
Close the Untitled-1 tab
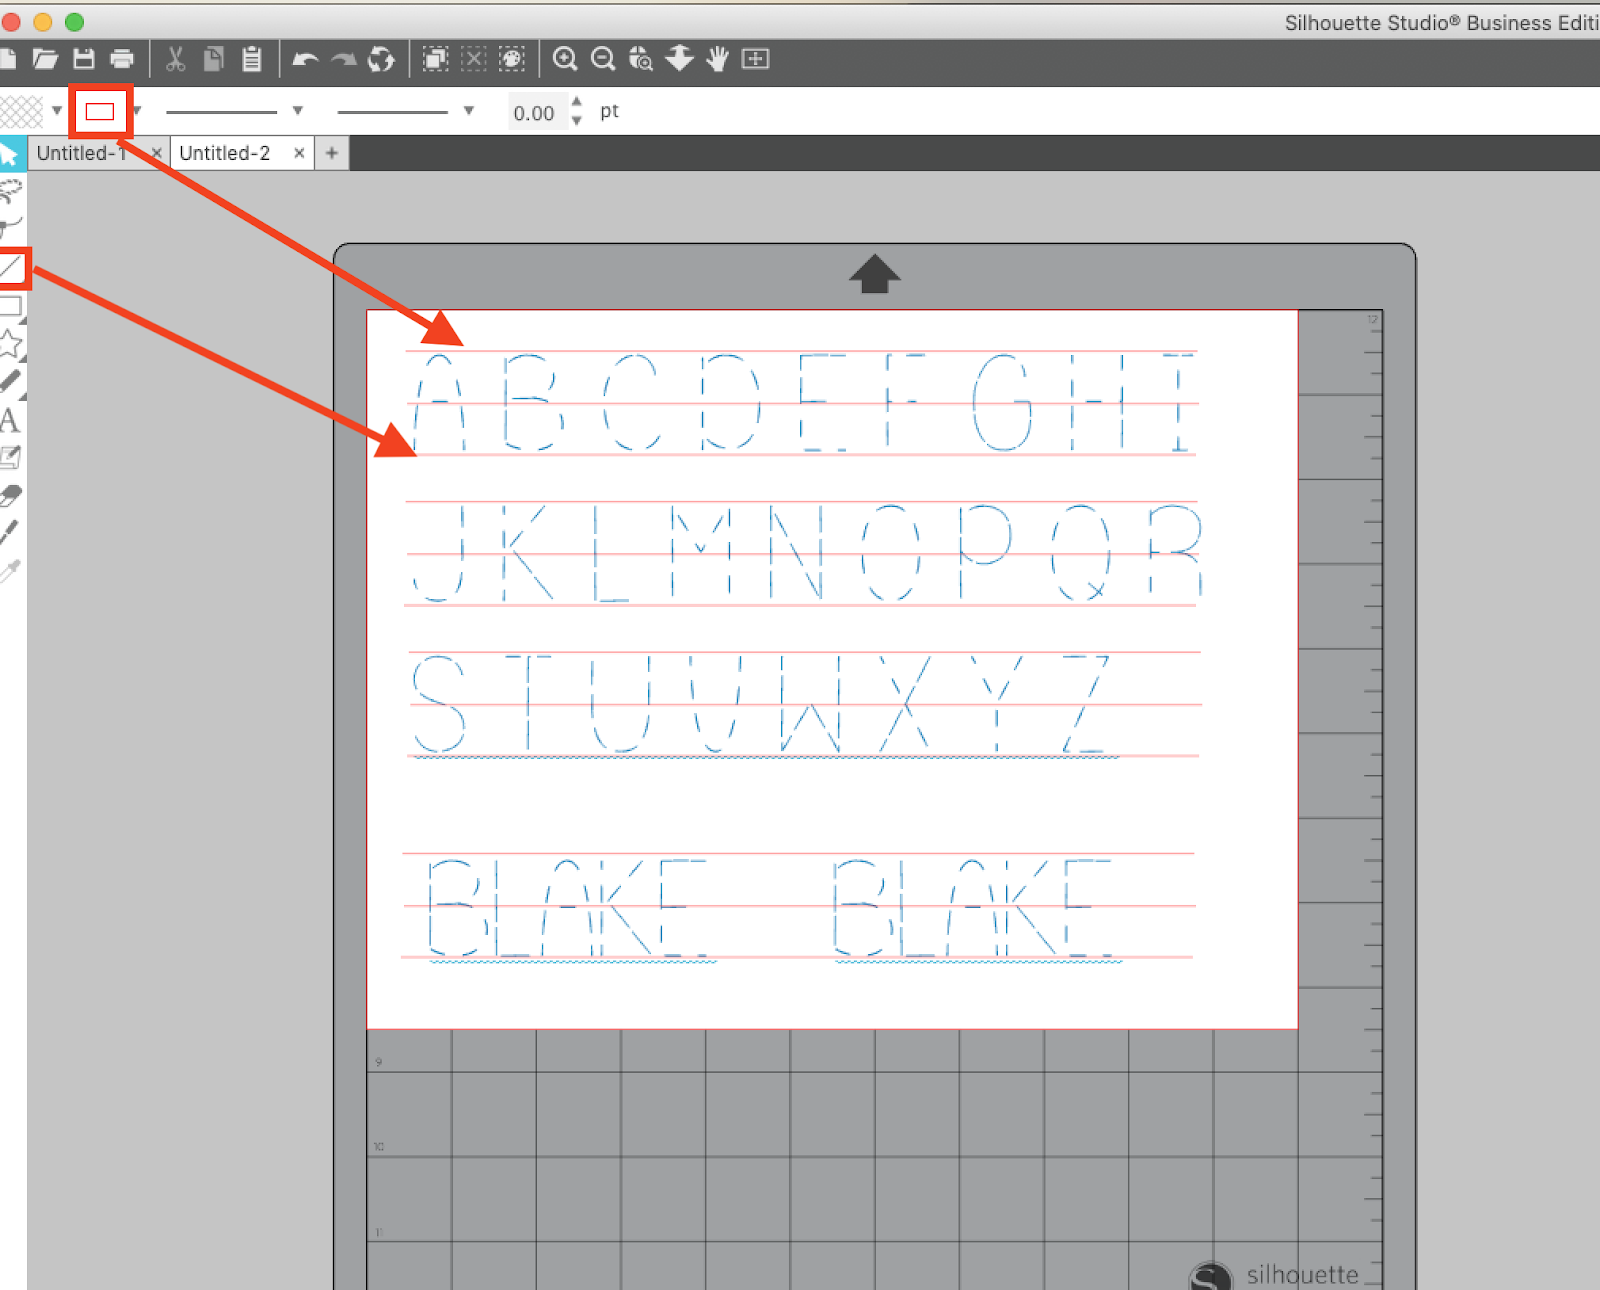click(x=157, y=153)
